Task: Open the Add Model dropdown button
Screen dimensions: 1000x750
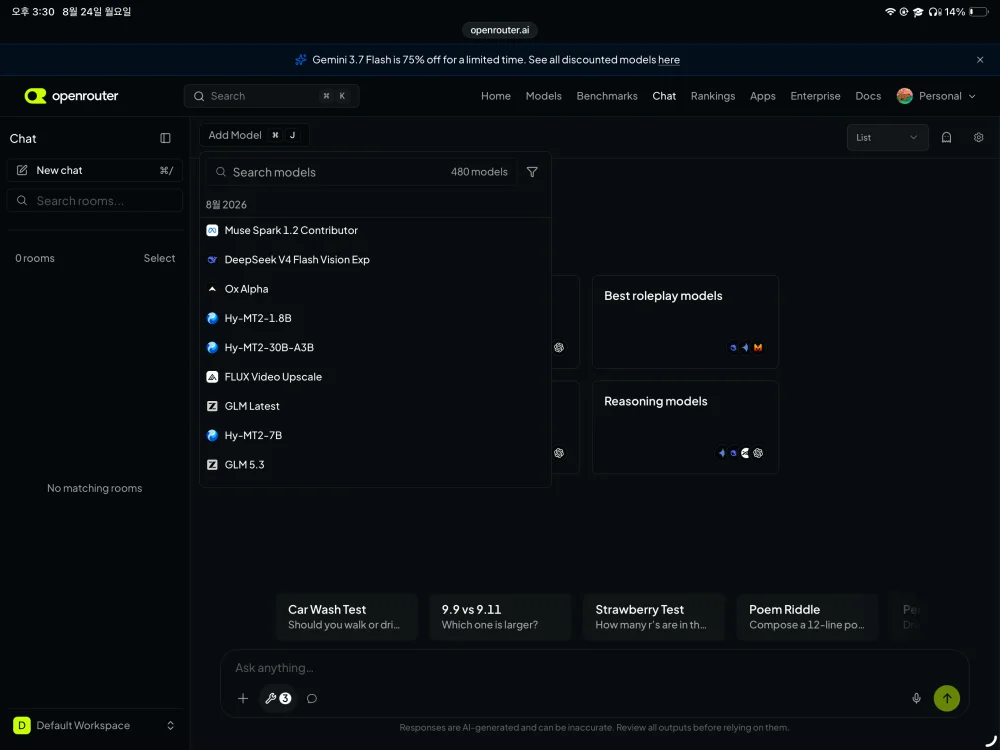Action: pyautogui.click(x=254, y=135)
